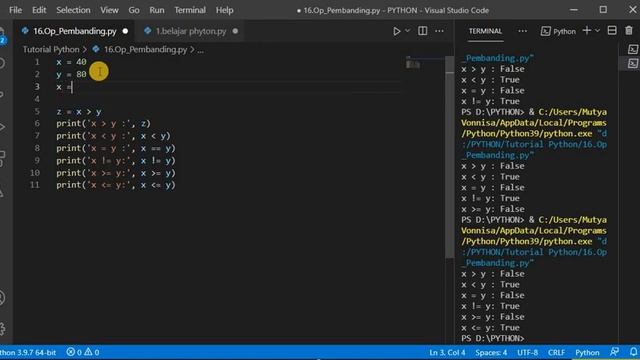
Task: Click the errors and warnings status indicator
Action: (83, 352)
